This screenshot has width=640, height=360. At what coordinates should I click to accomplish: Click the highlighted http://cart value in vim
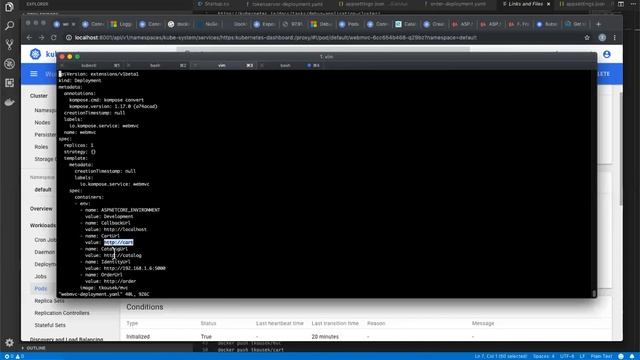[118, 242]
